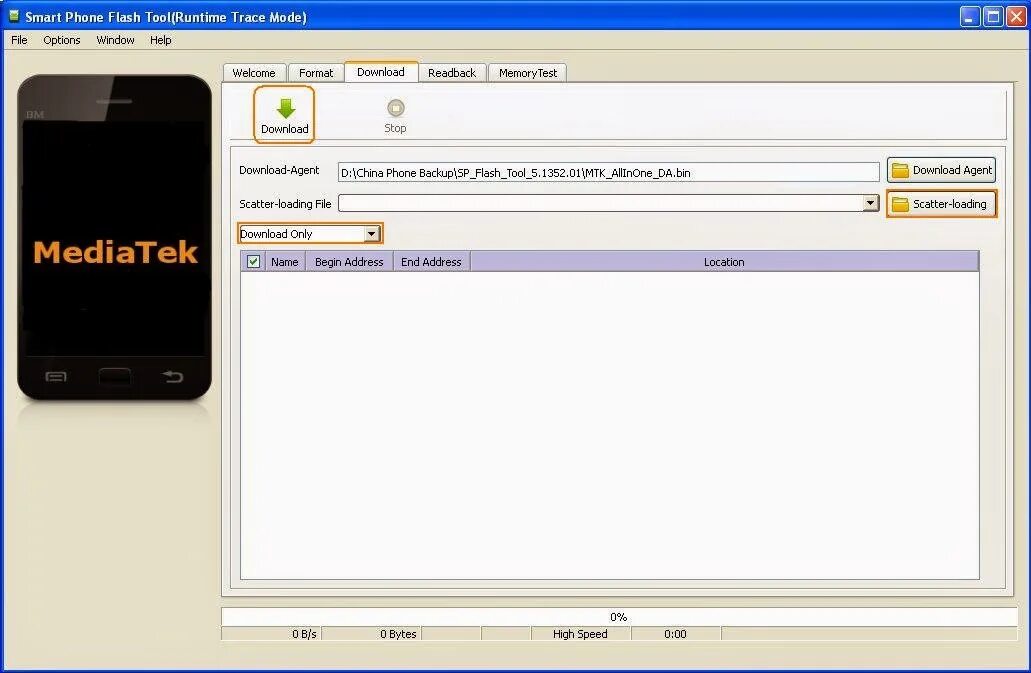The image size is (1031, 673).
Task: Switch to the MemoryTest tab
Action: coord(527,73)
